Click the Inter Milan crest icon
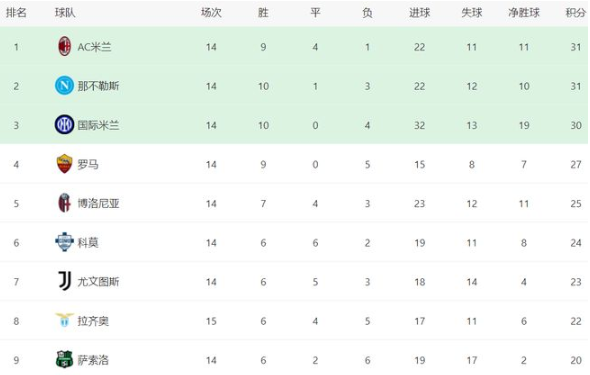The image size is (590, 375). [64, 125]
